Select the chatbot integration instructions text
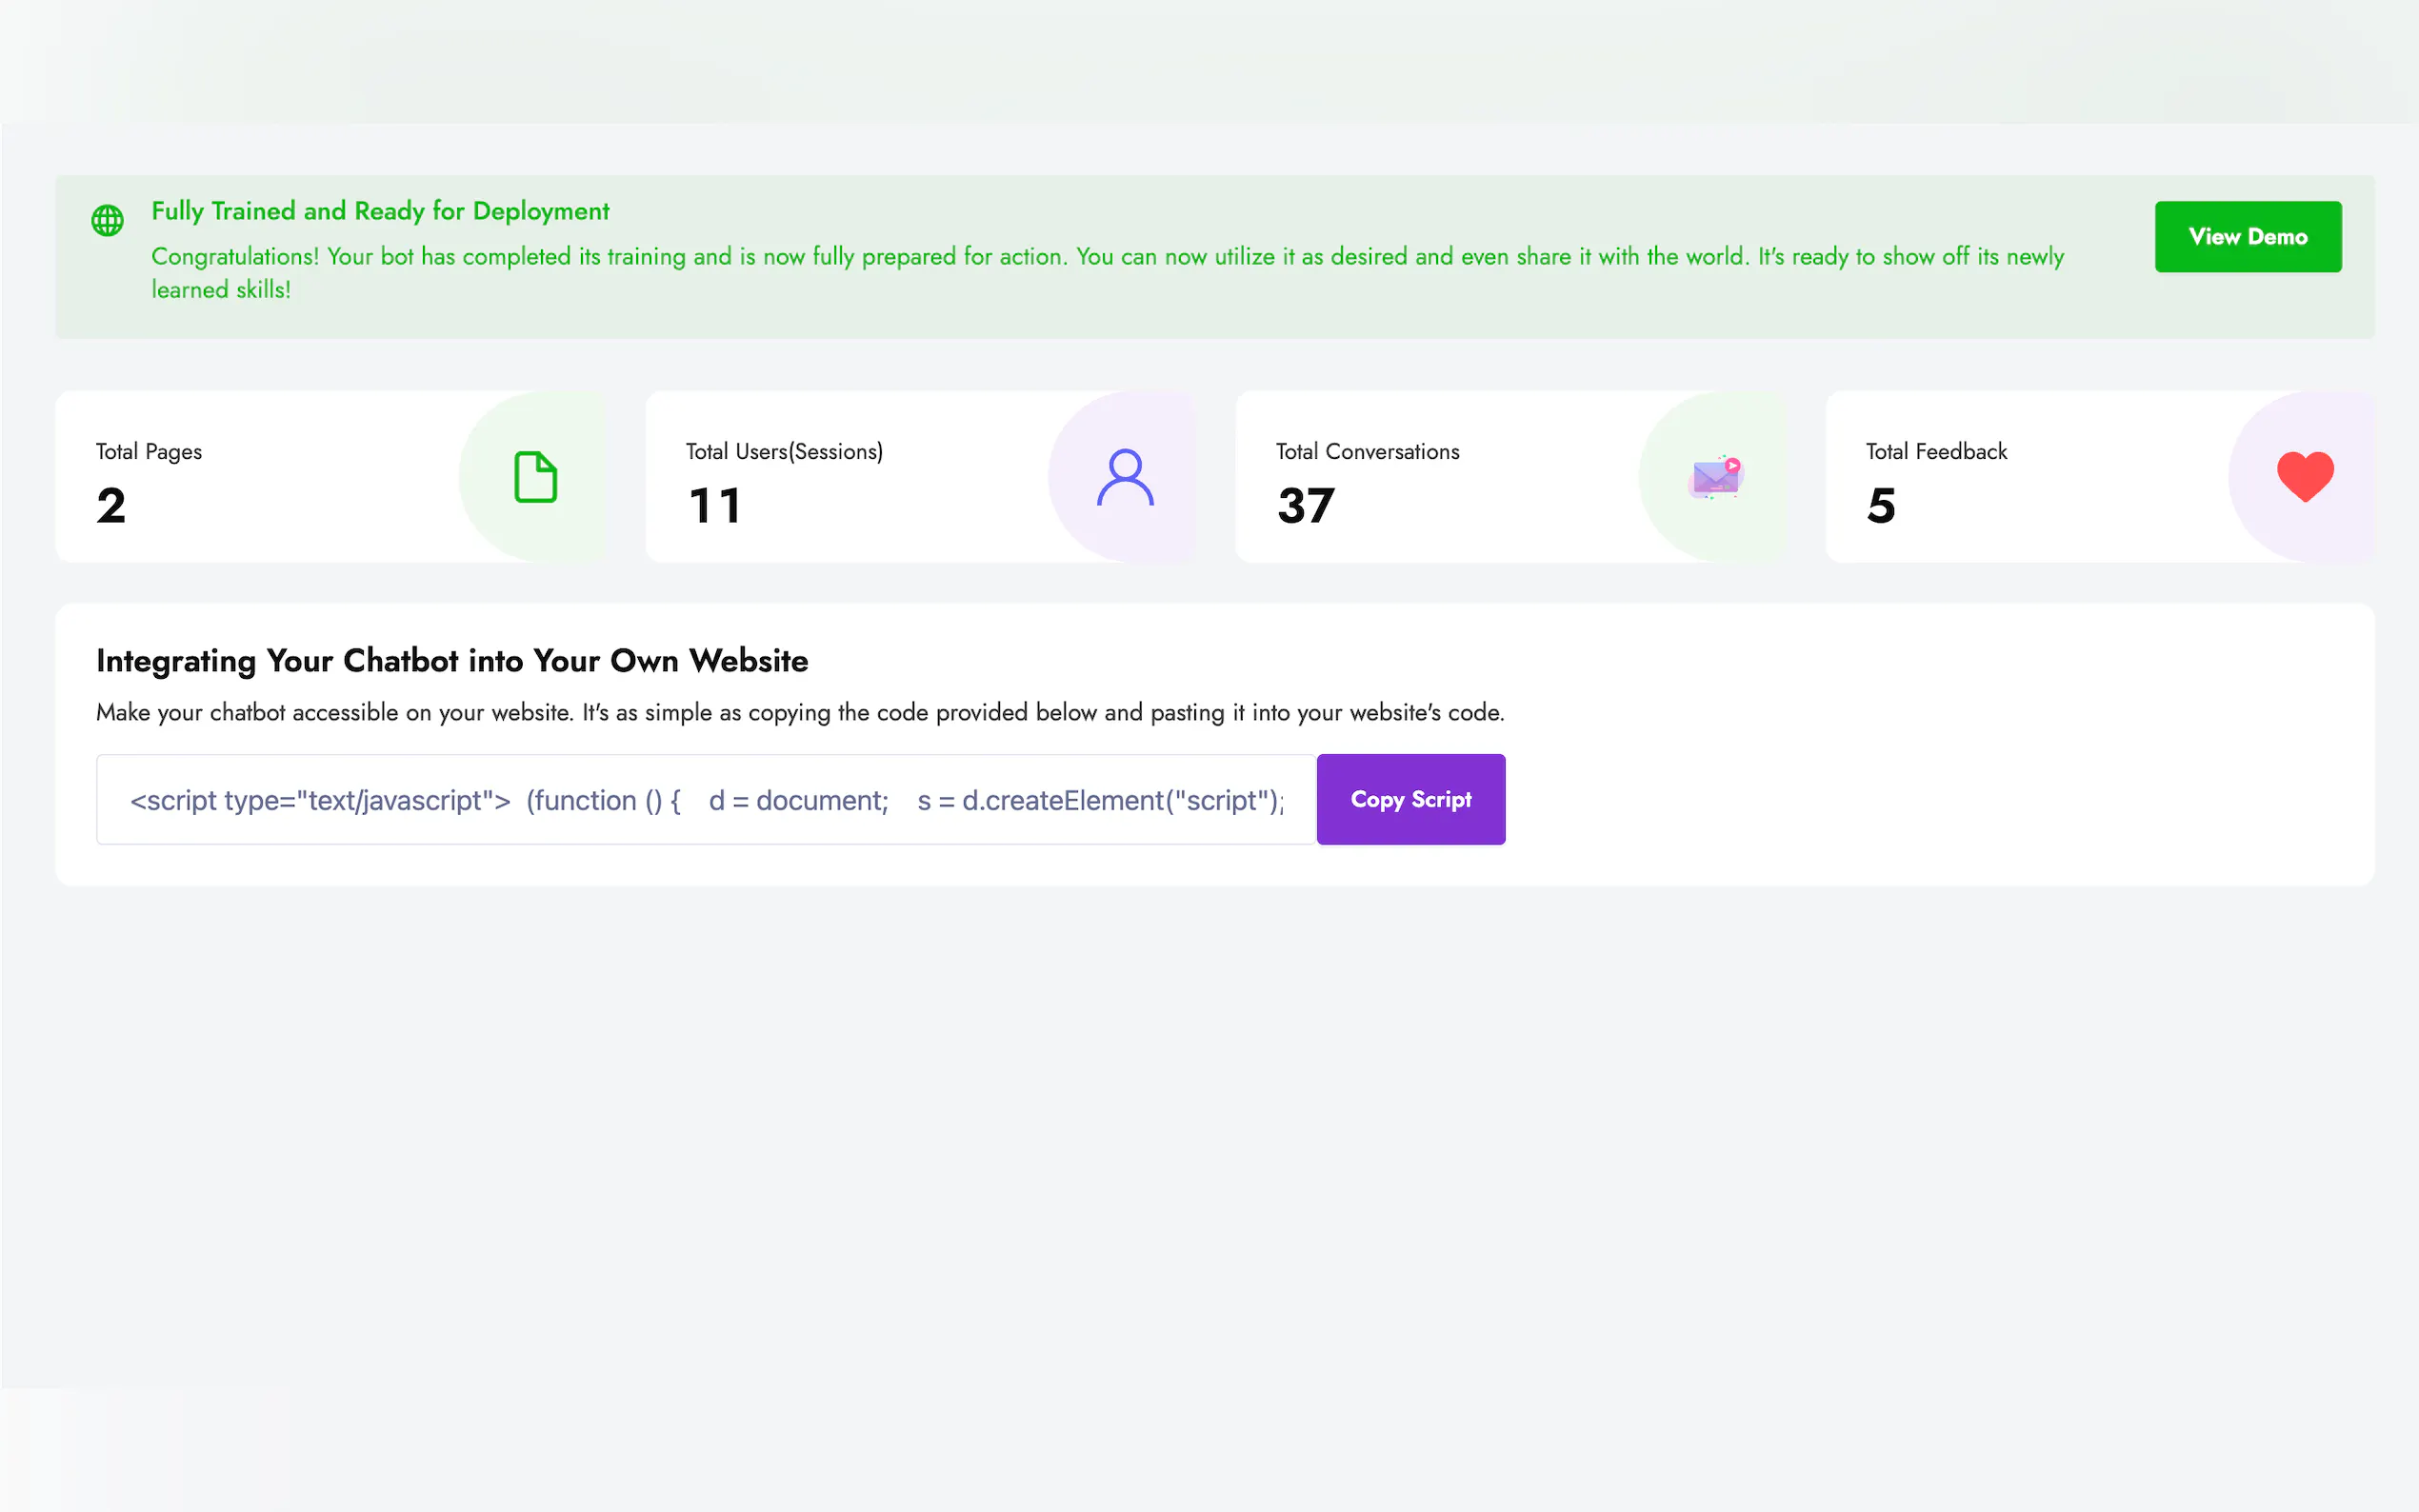 [800, 712]
